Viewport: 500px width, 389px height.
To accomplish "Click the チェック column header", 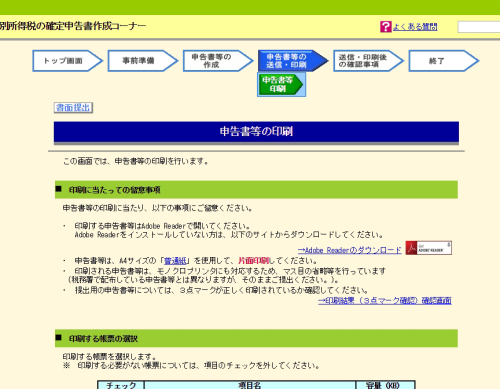I will [x=121, y=385].
